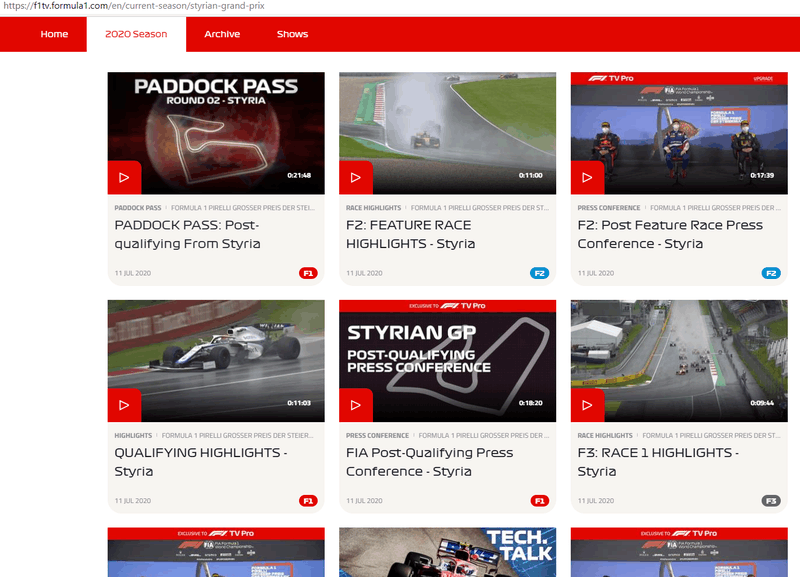Play F2 Feature Race Highlights video

point(356,178)
